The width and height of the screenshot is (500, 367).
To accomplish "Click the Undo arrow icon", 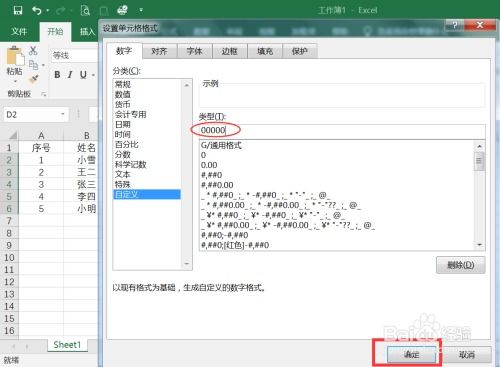I will pos(37,10).
